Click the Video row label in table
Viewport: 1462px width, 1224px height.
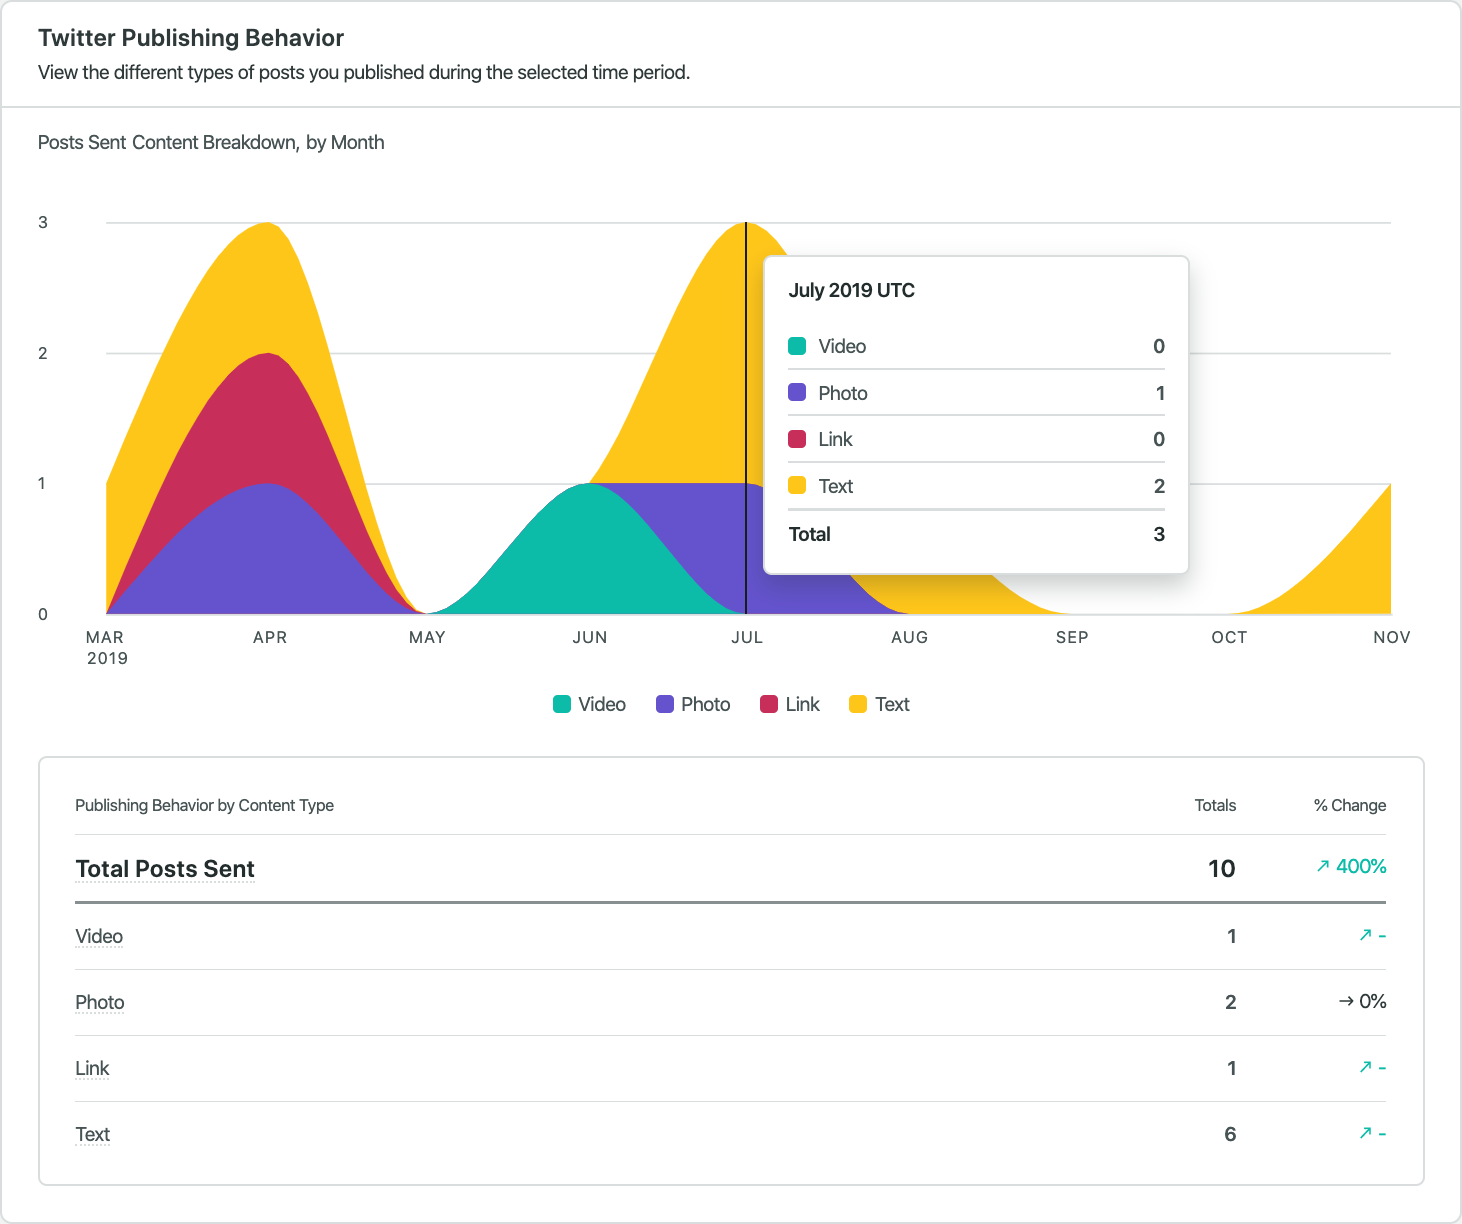[99, 936]
